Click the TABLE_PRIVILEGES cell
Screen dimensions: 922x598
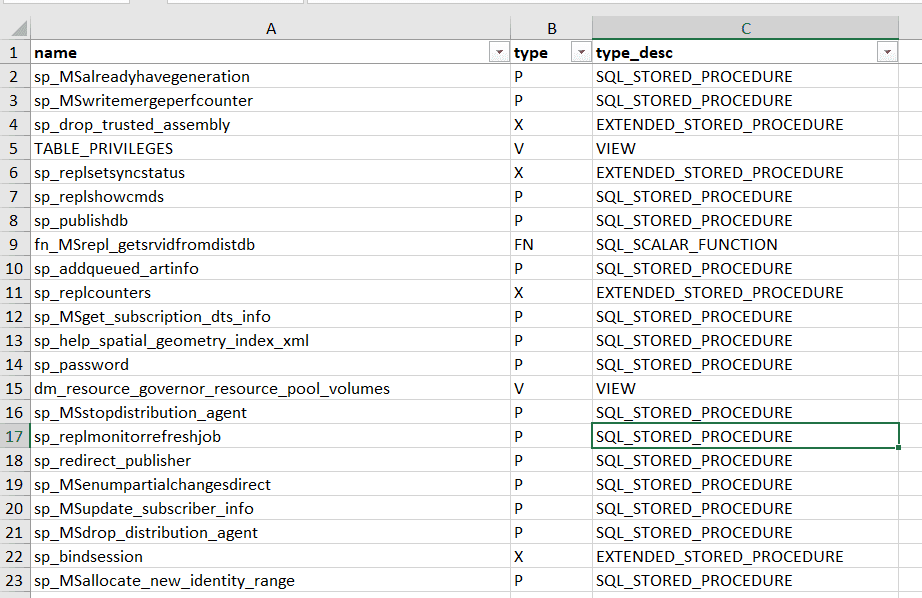pos(270,148)
